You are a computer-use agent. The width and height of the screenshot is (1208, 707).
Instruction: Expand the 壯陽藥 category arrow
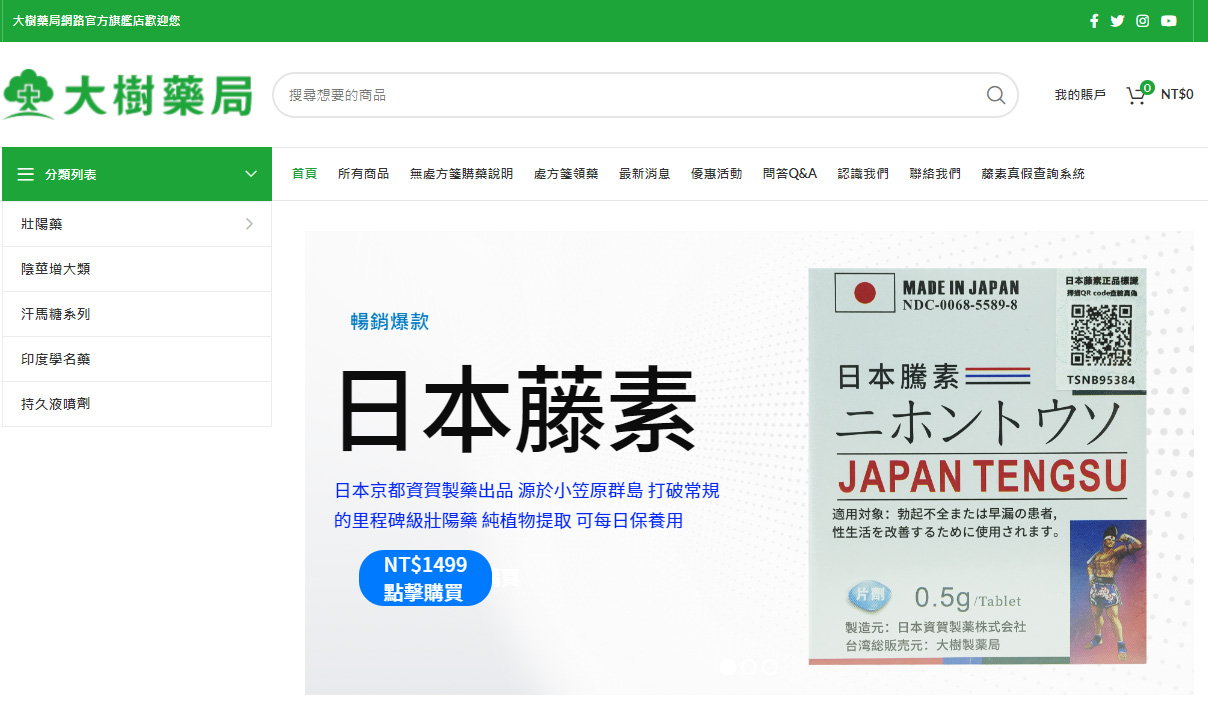[x=249, y=224]
